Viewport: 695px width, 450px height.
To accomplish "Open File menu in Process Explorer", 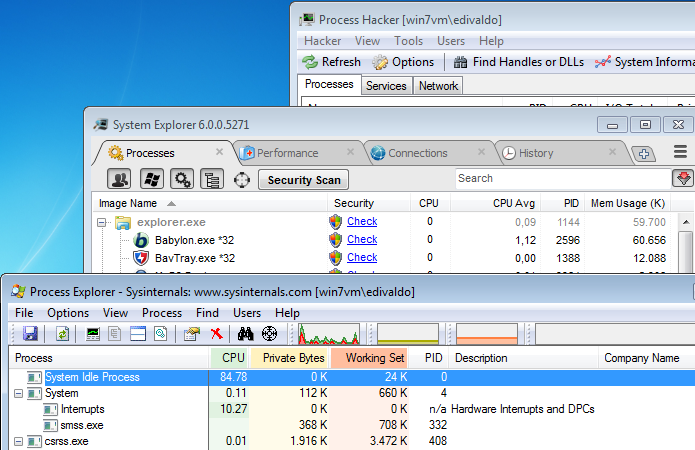I will pos(24,313).
